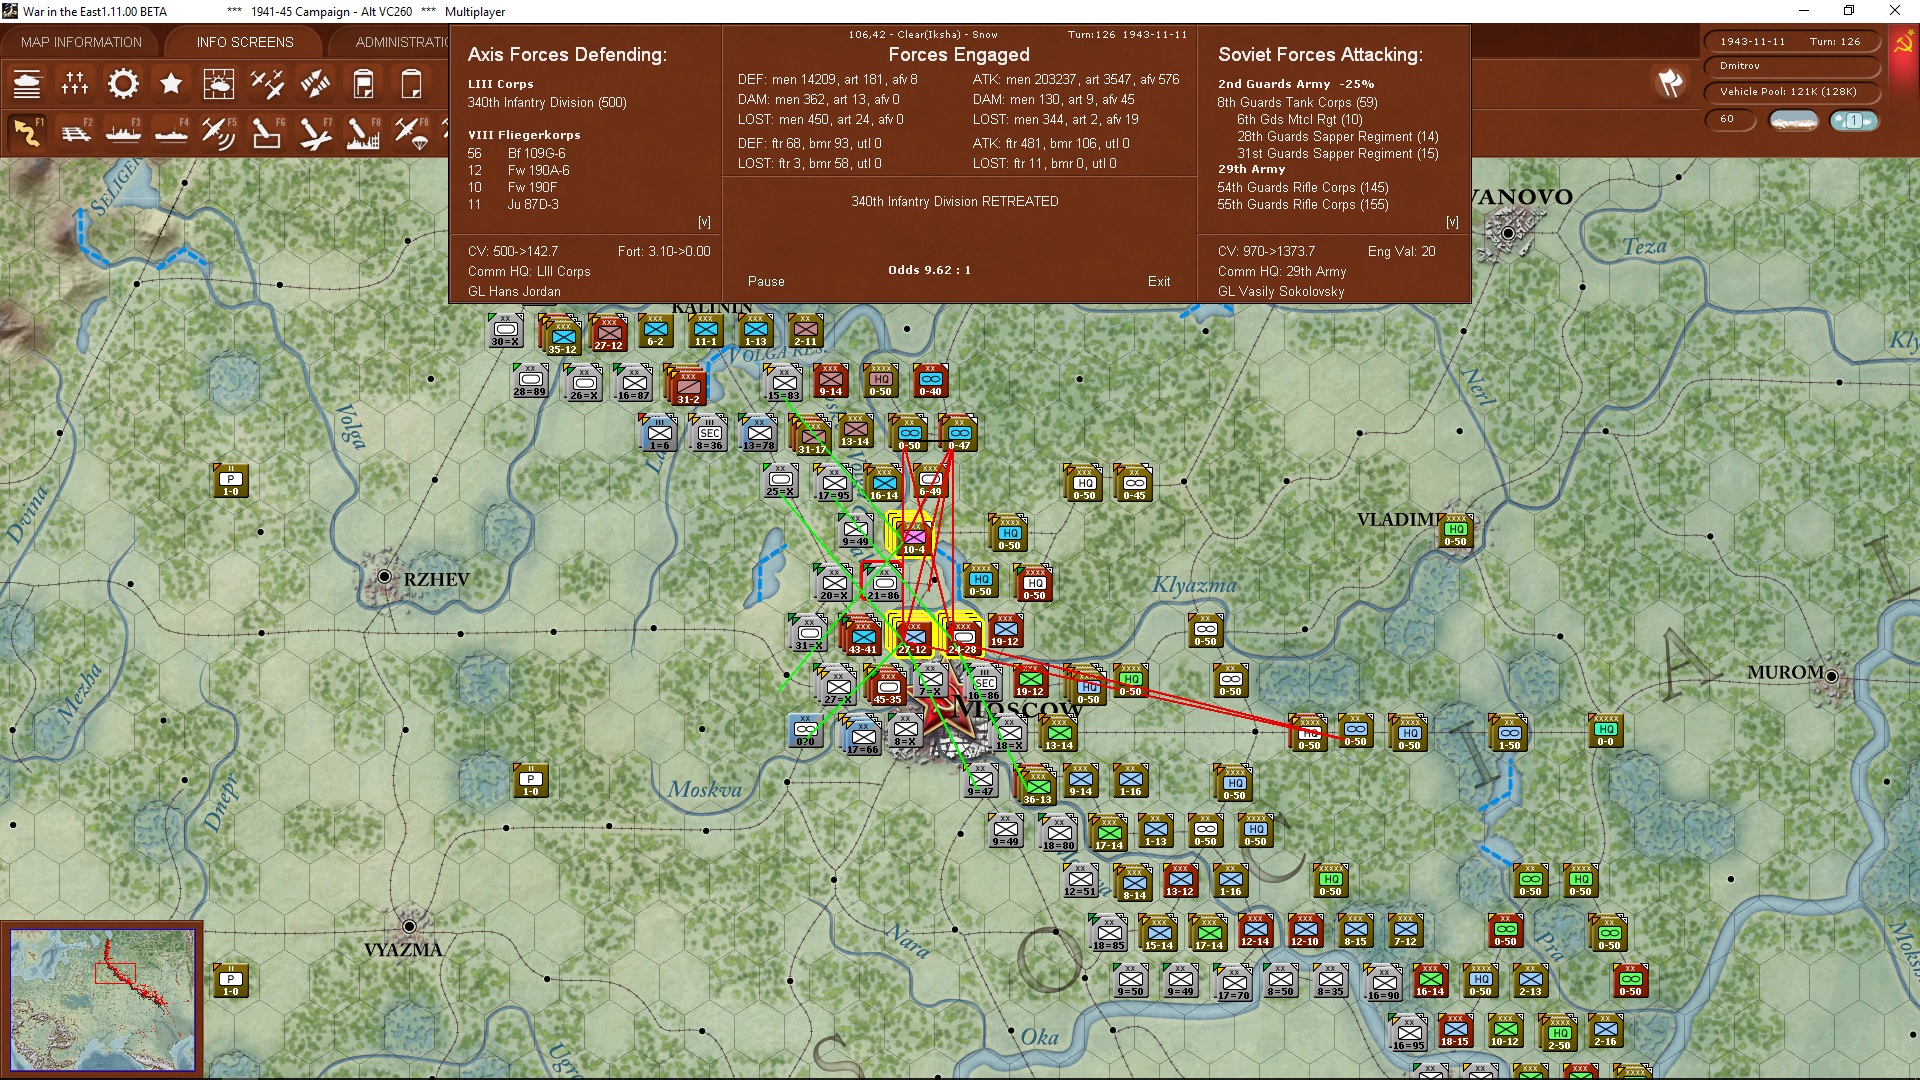Select the 45-35 unit counter
This screenshot has height=1080, width=1920.
[x=887, y=687]
